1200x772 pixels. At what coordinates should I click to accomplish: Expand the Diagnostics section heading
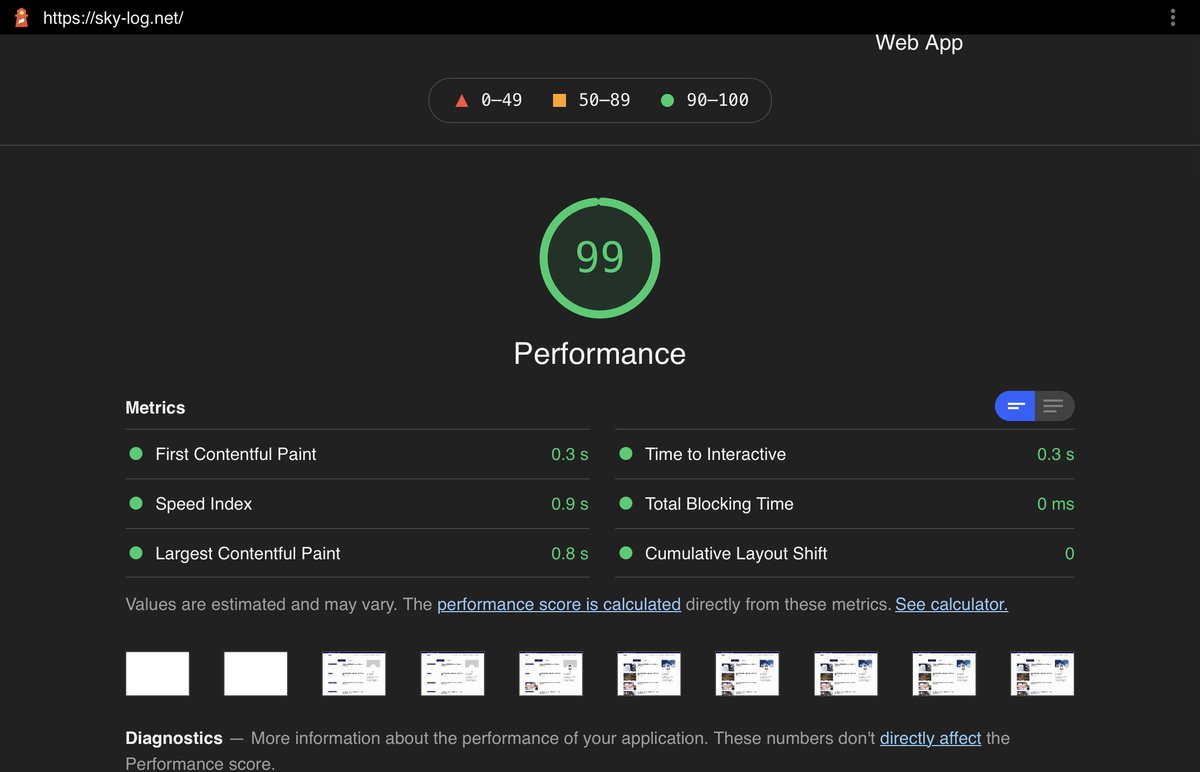(174, 738)
